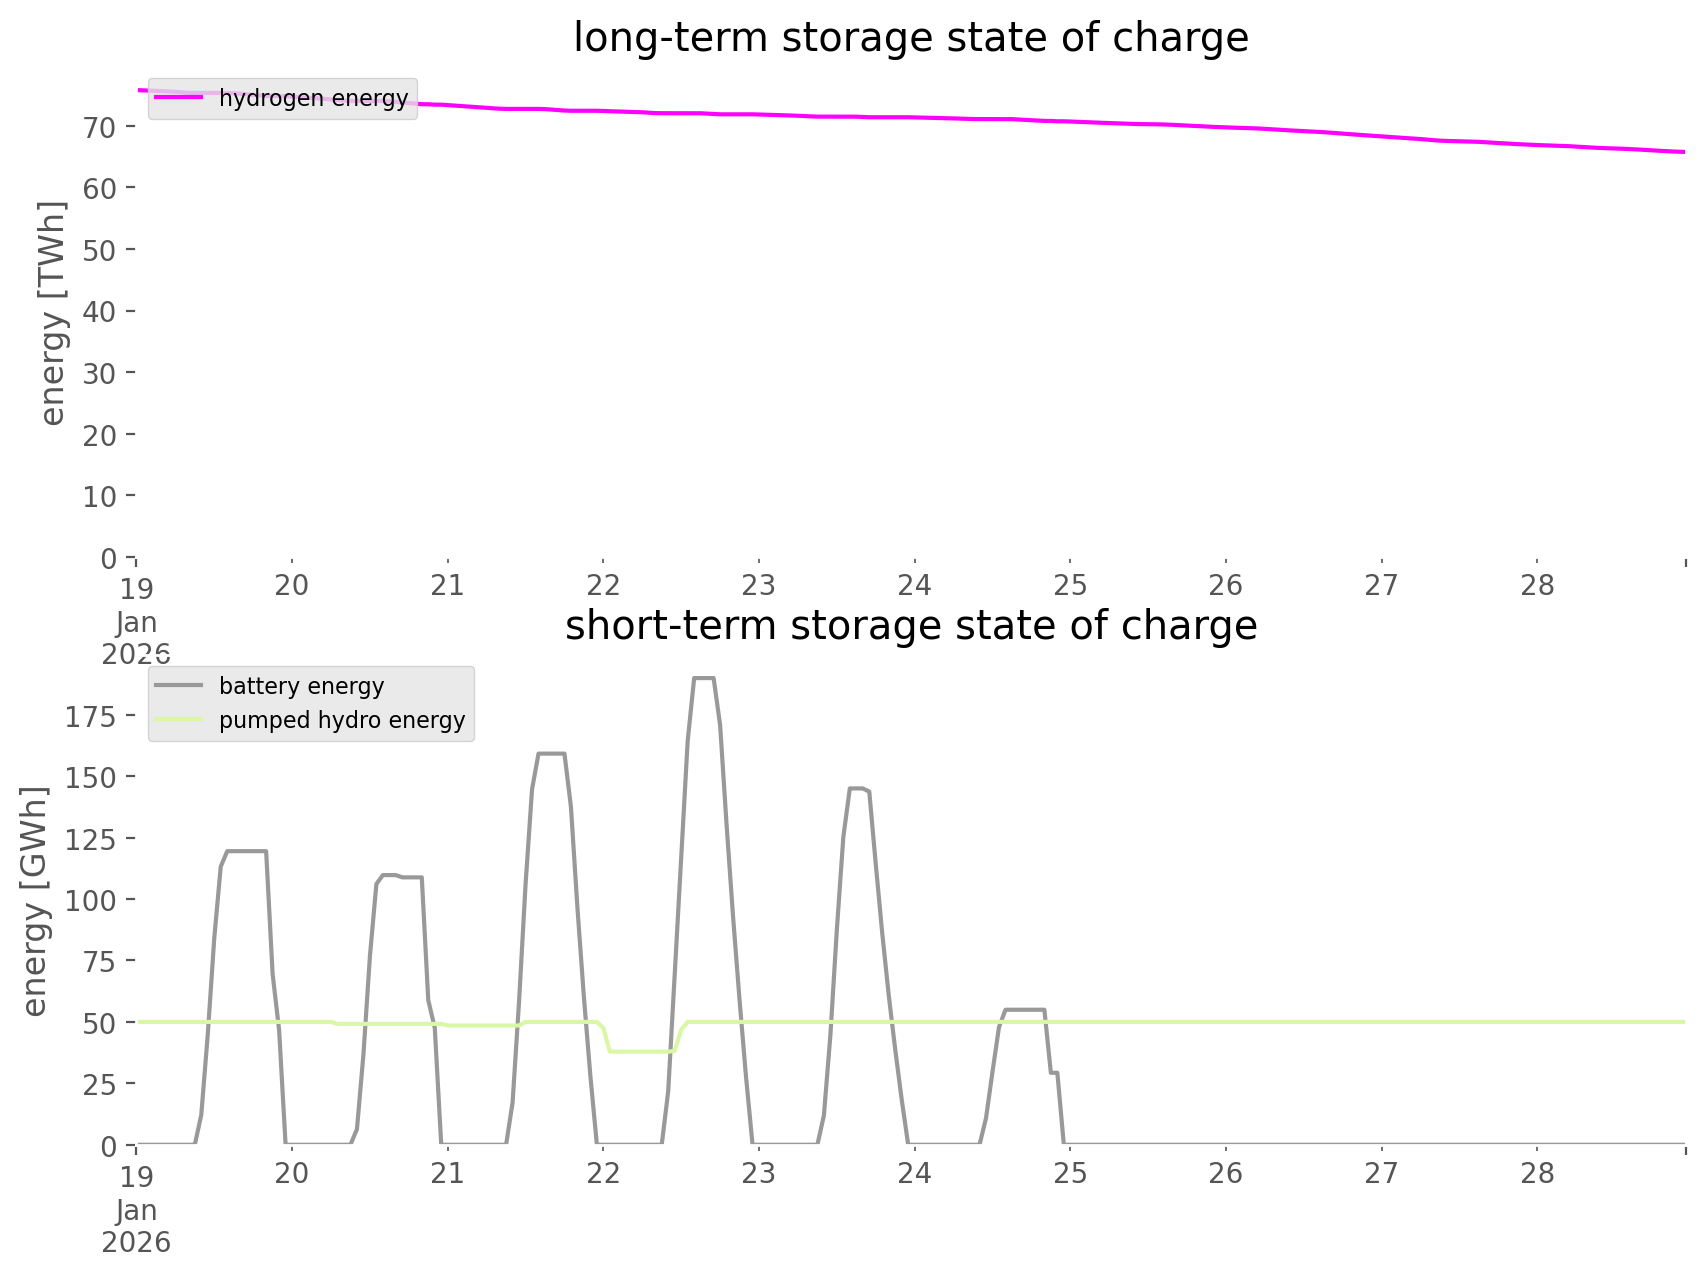Click the "energy [GWh]" y-axis label
The height and width of the screenshot is (1277, 1706).
point(35,901)
